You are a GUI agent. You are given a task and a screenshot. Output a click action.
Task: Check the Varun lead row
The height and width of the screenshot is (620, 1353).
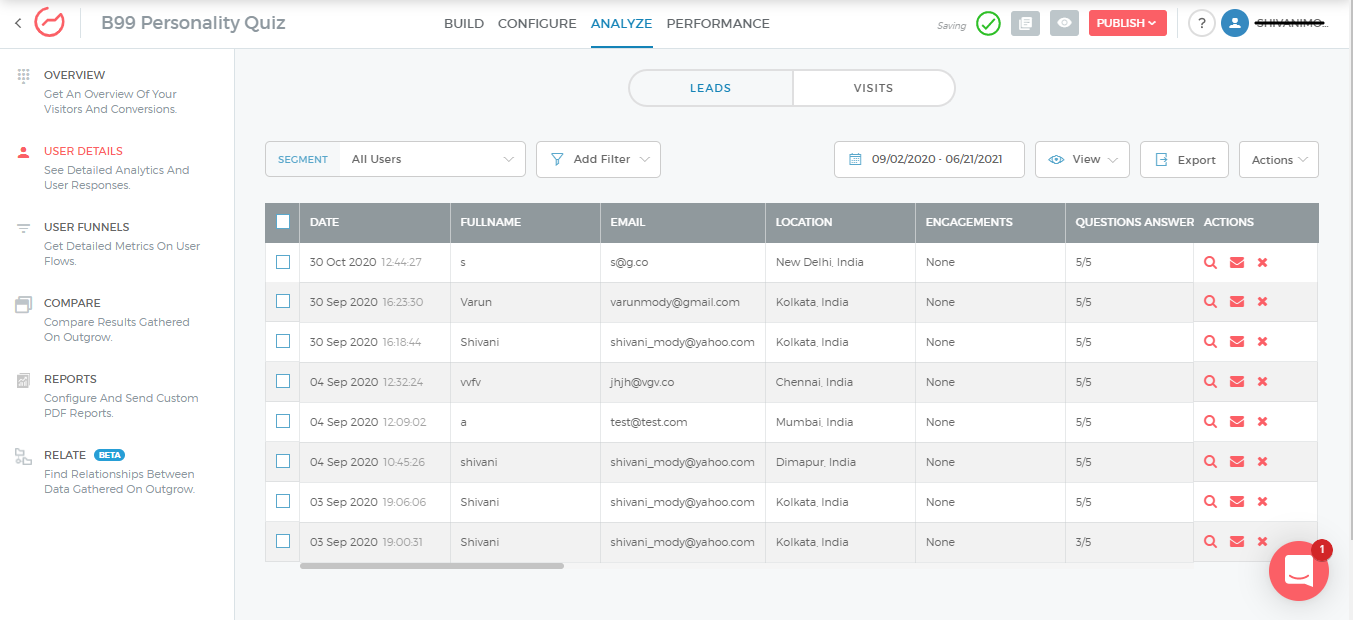pos(283,301)
